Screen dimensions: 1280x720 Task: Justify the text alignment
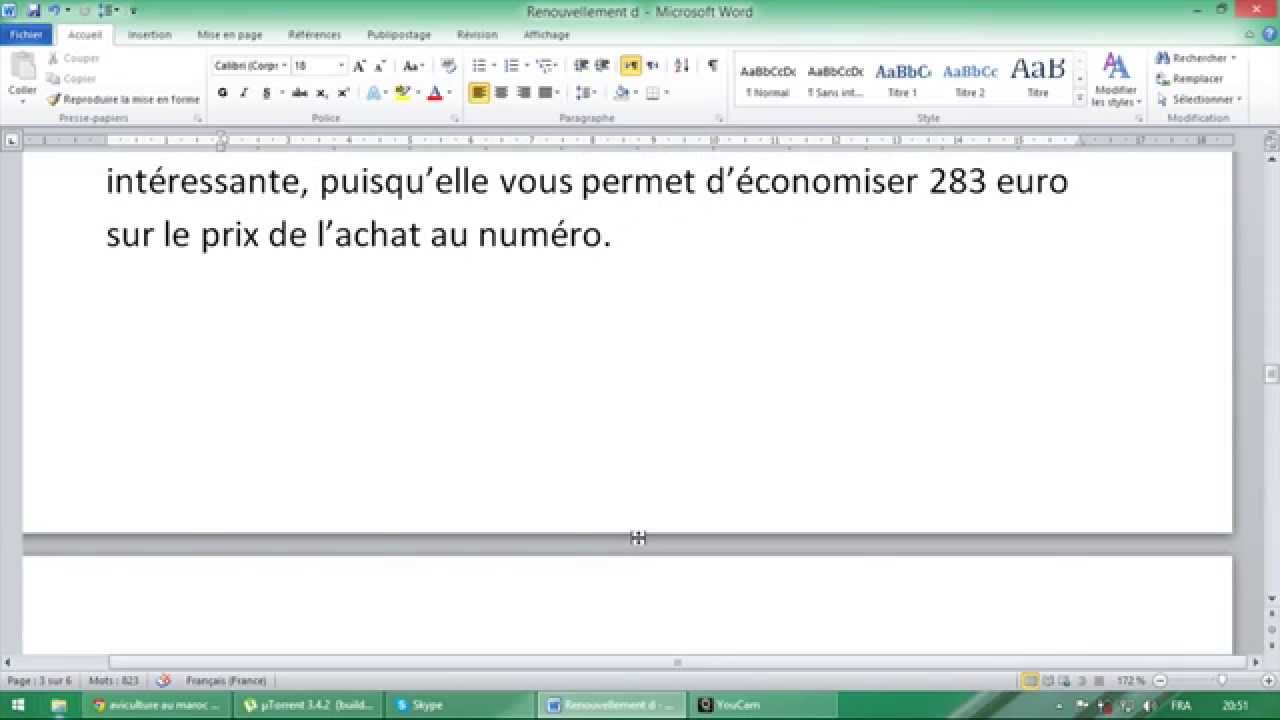545,93
